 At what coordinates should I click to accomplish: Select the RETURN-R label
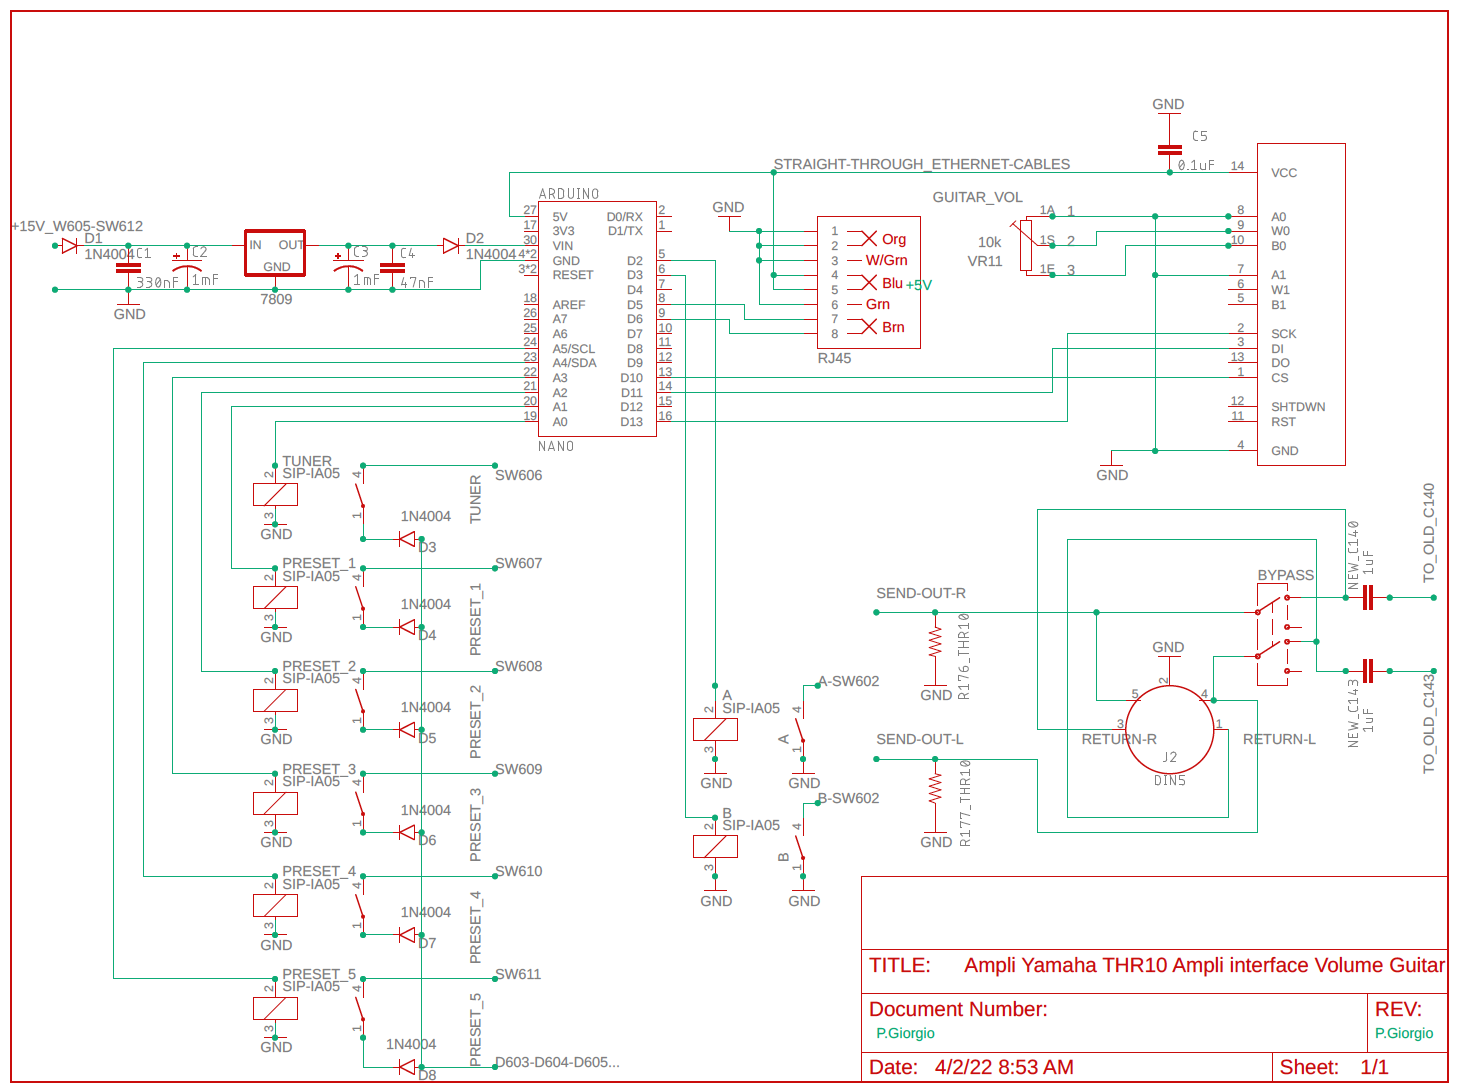[1119, 739]
